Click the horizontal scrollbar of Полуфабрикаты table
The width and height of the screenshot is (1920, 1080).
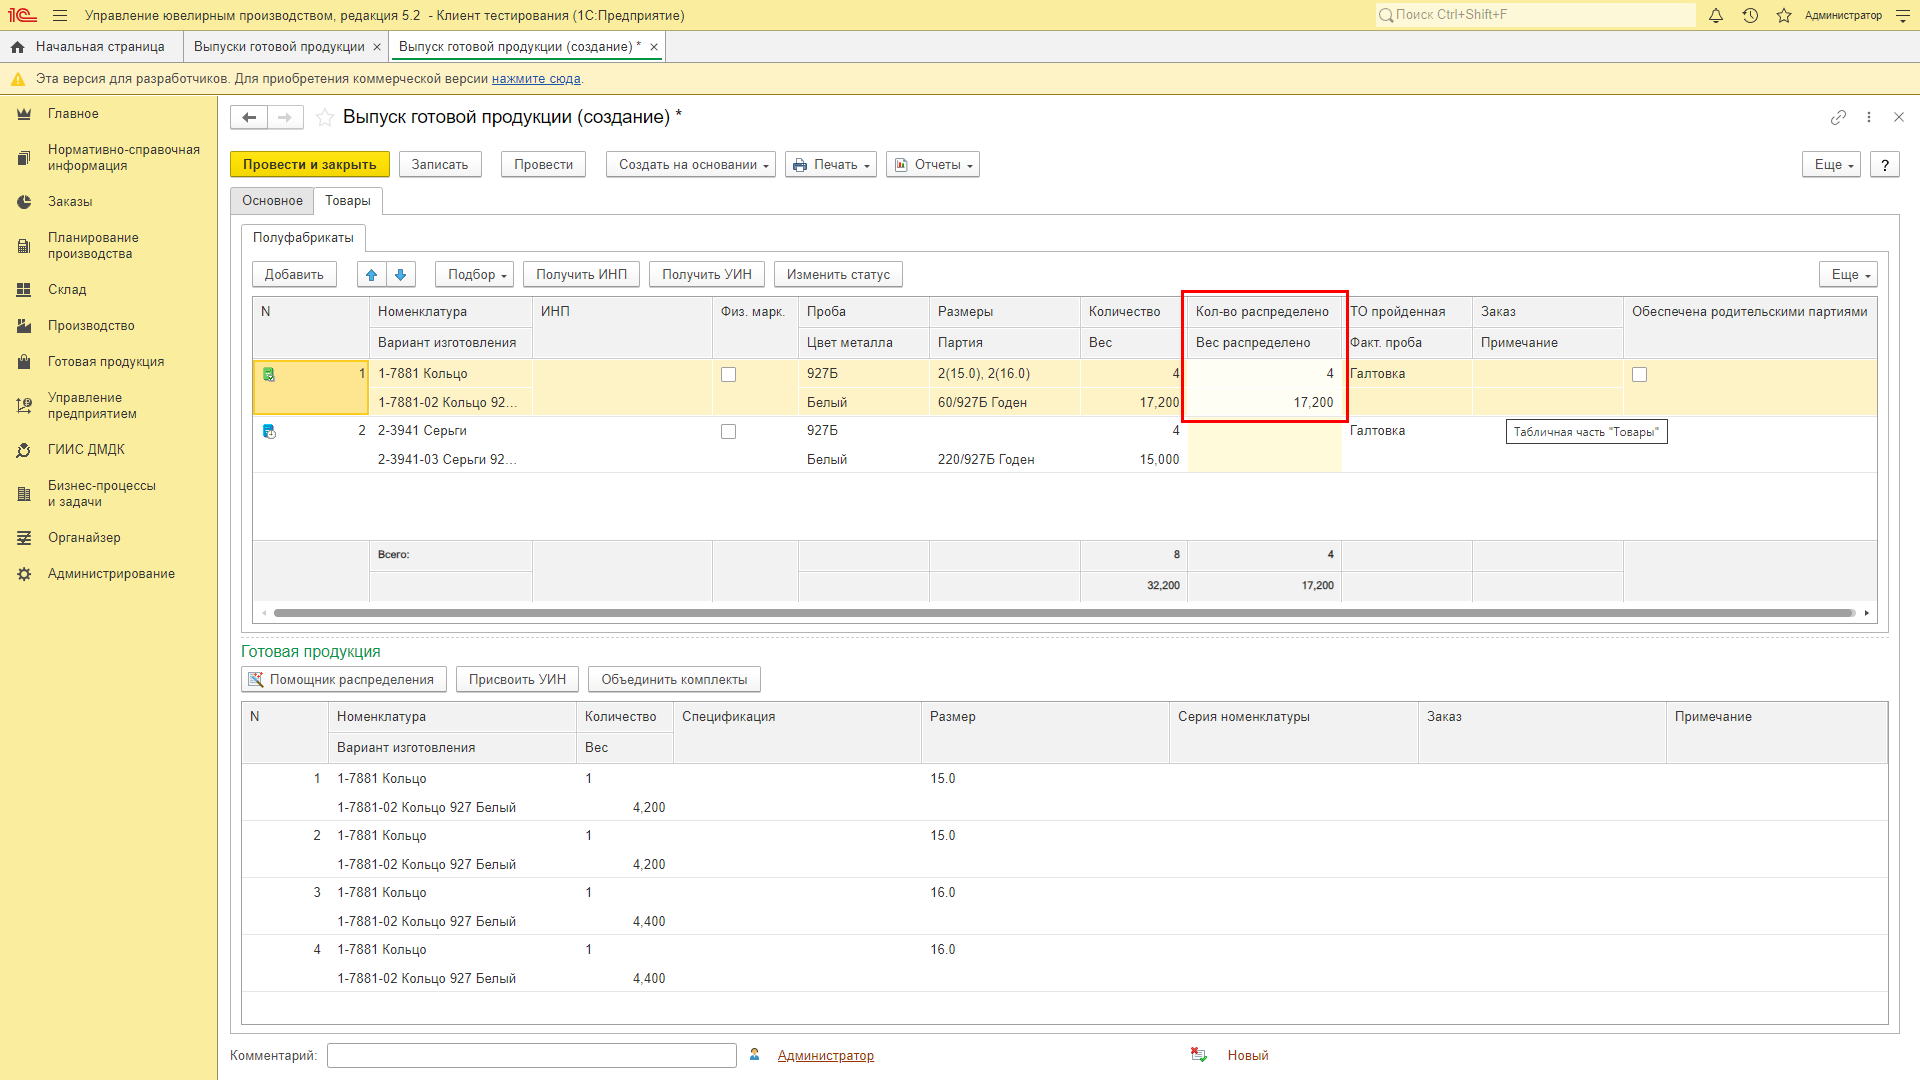click(1065, 613)
